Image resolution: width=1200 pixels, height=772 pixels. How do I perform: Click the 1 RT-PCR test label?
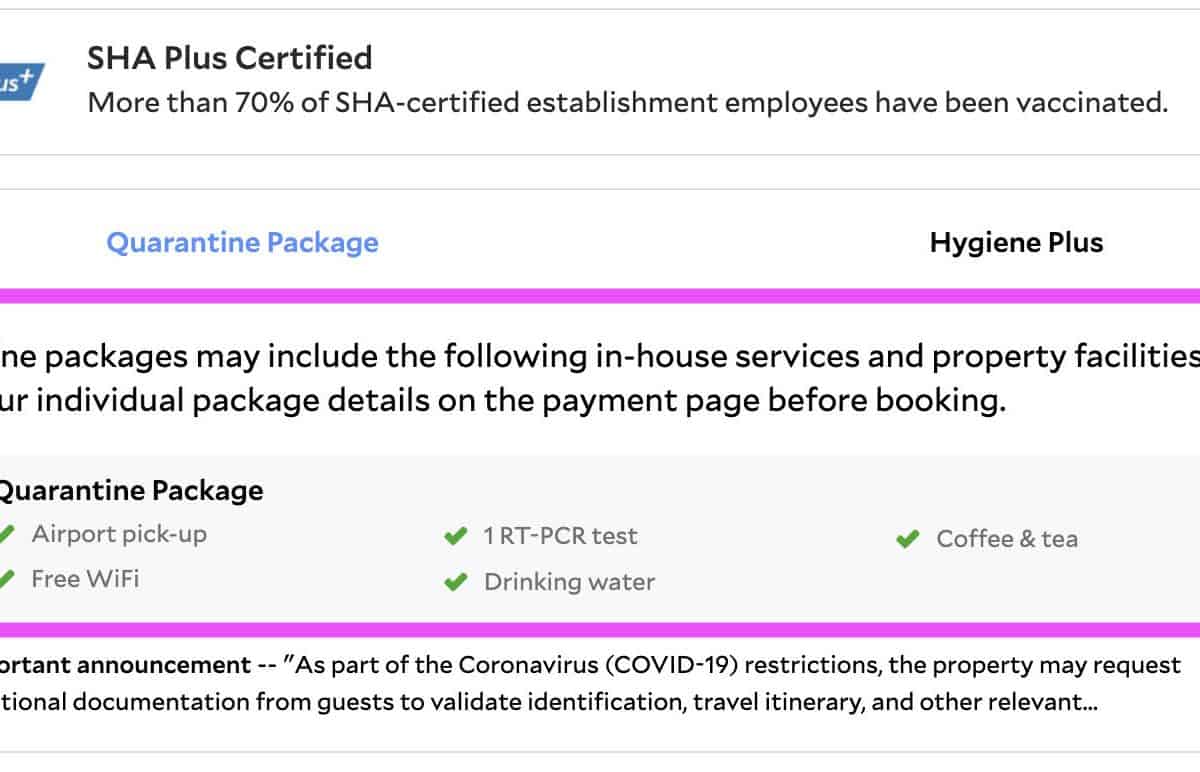click(x=560, y=536)
